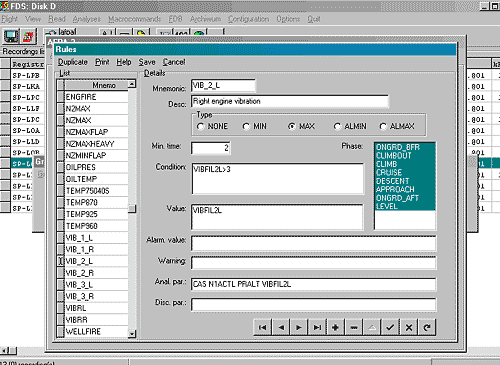The width and height of the screenshot is (500, 365).
Task: Select APPROACH in the Phase list
Action: 405,190
